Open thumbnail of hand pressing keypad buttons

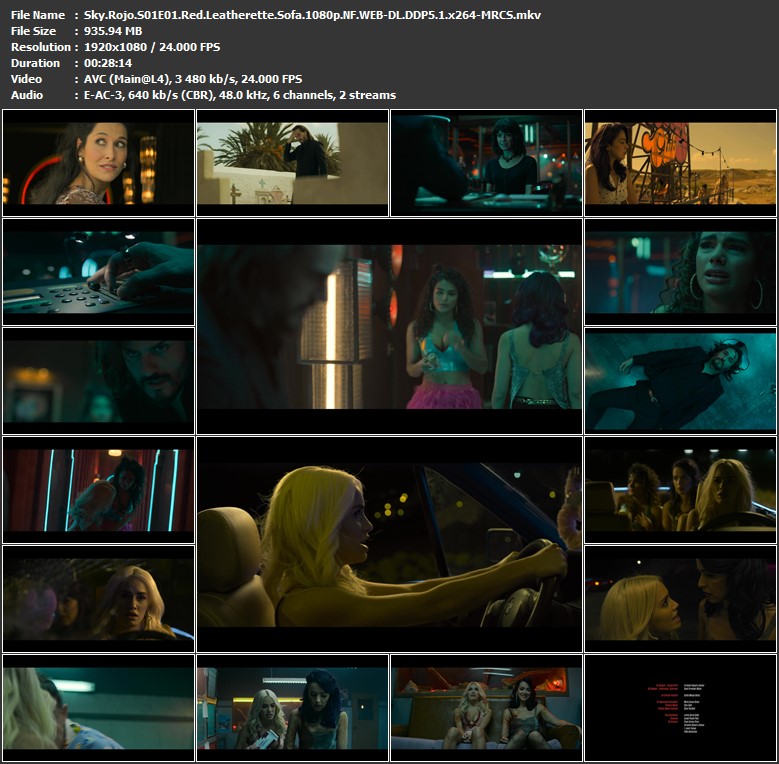pyautogui.click(x=98, y=272)
